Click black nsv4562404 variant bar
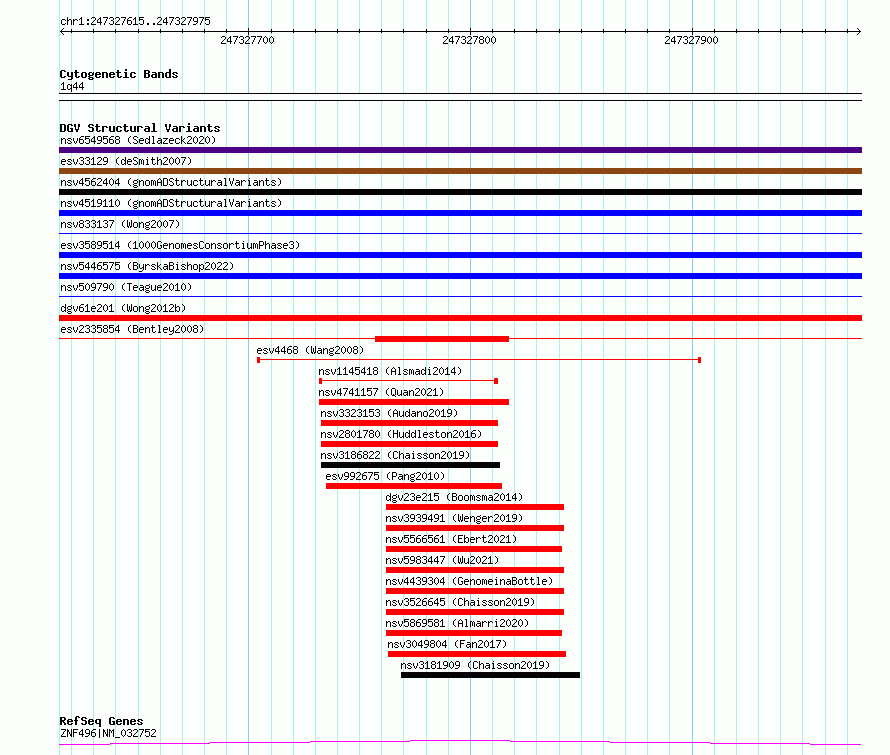890x755 pixels. (x=460, y=192)
